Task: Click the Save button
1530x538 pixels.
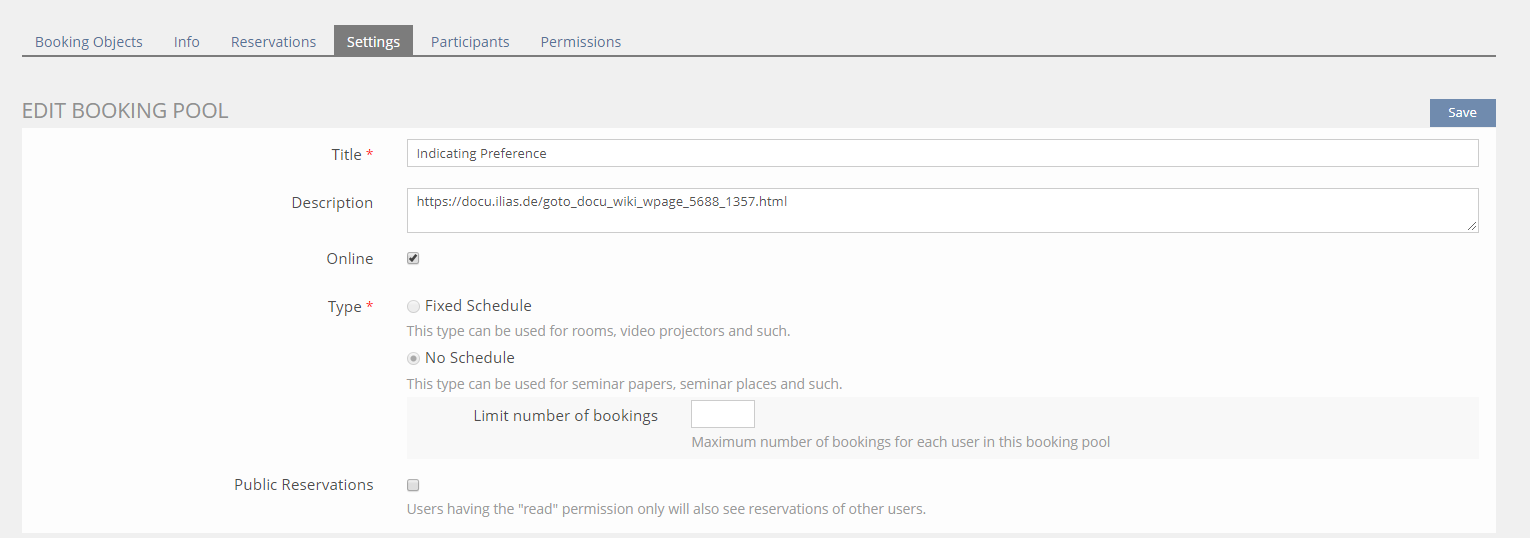Action: coord(1462,113)
